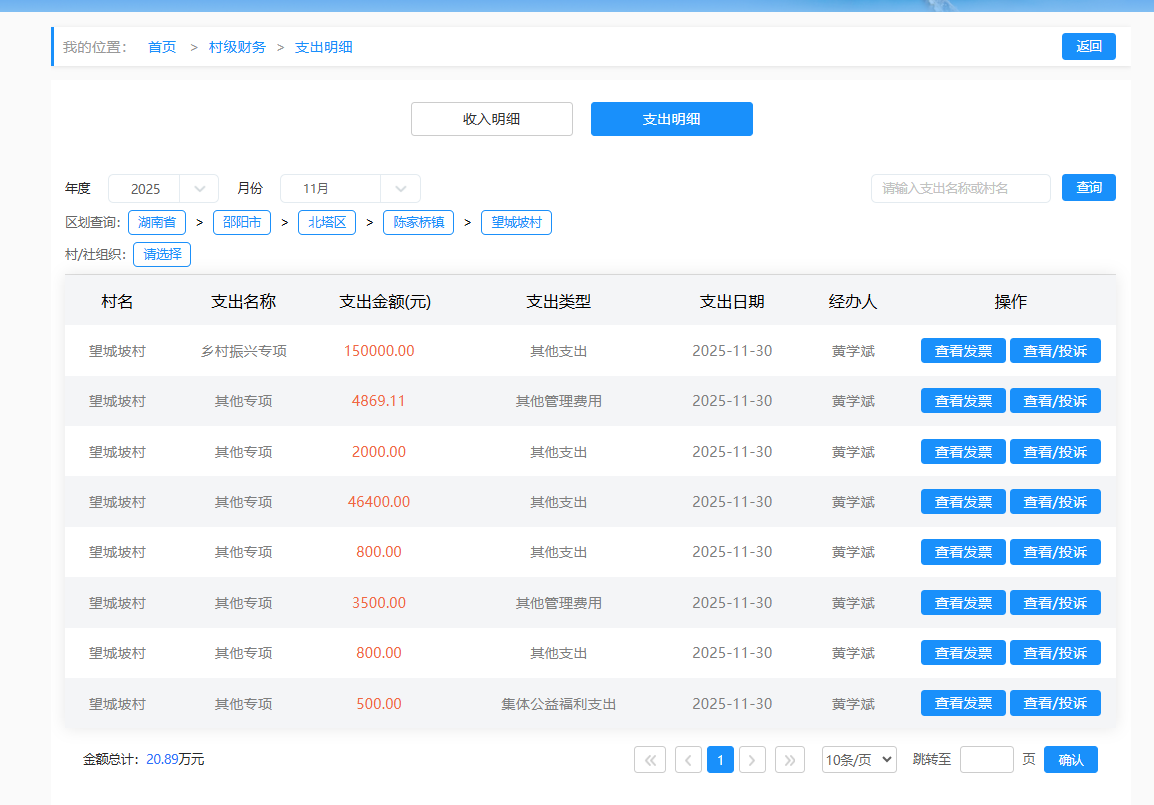This screenshot has width=1154, height=805.
Task: Open the 10条/页 page size selector
Action: (x=859, y=760)
